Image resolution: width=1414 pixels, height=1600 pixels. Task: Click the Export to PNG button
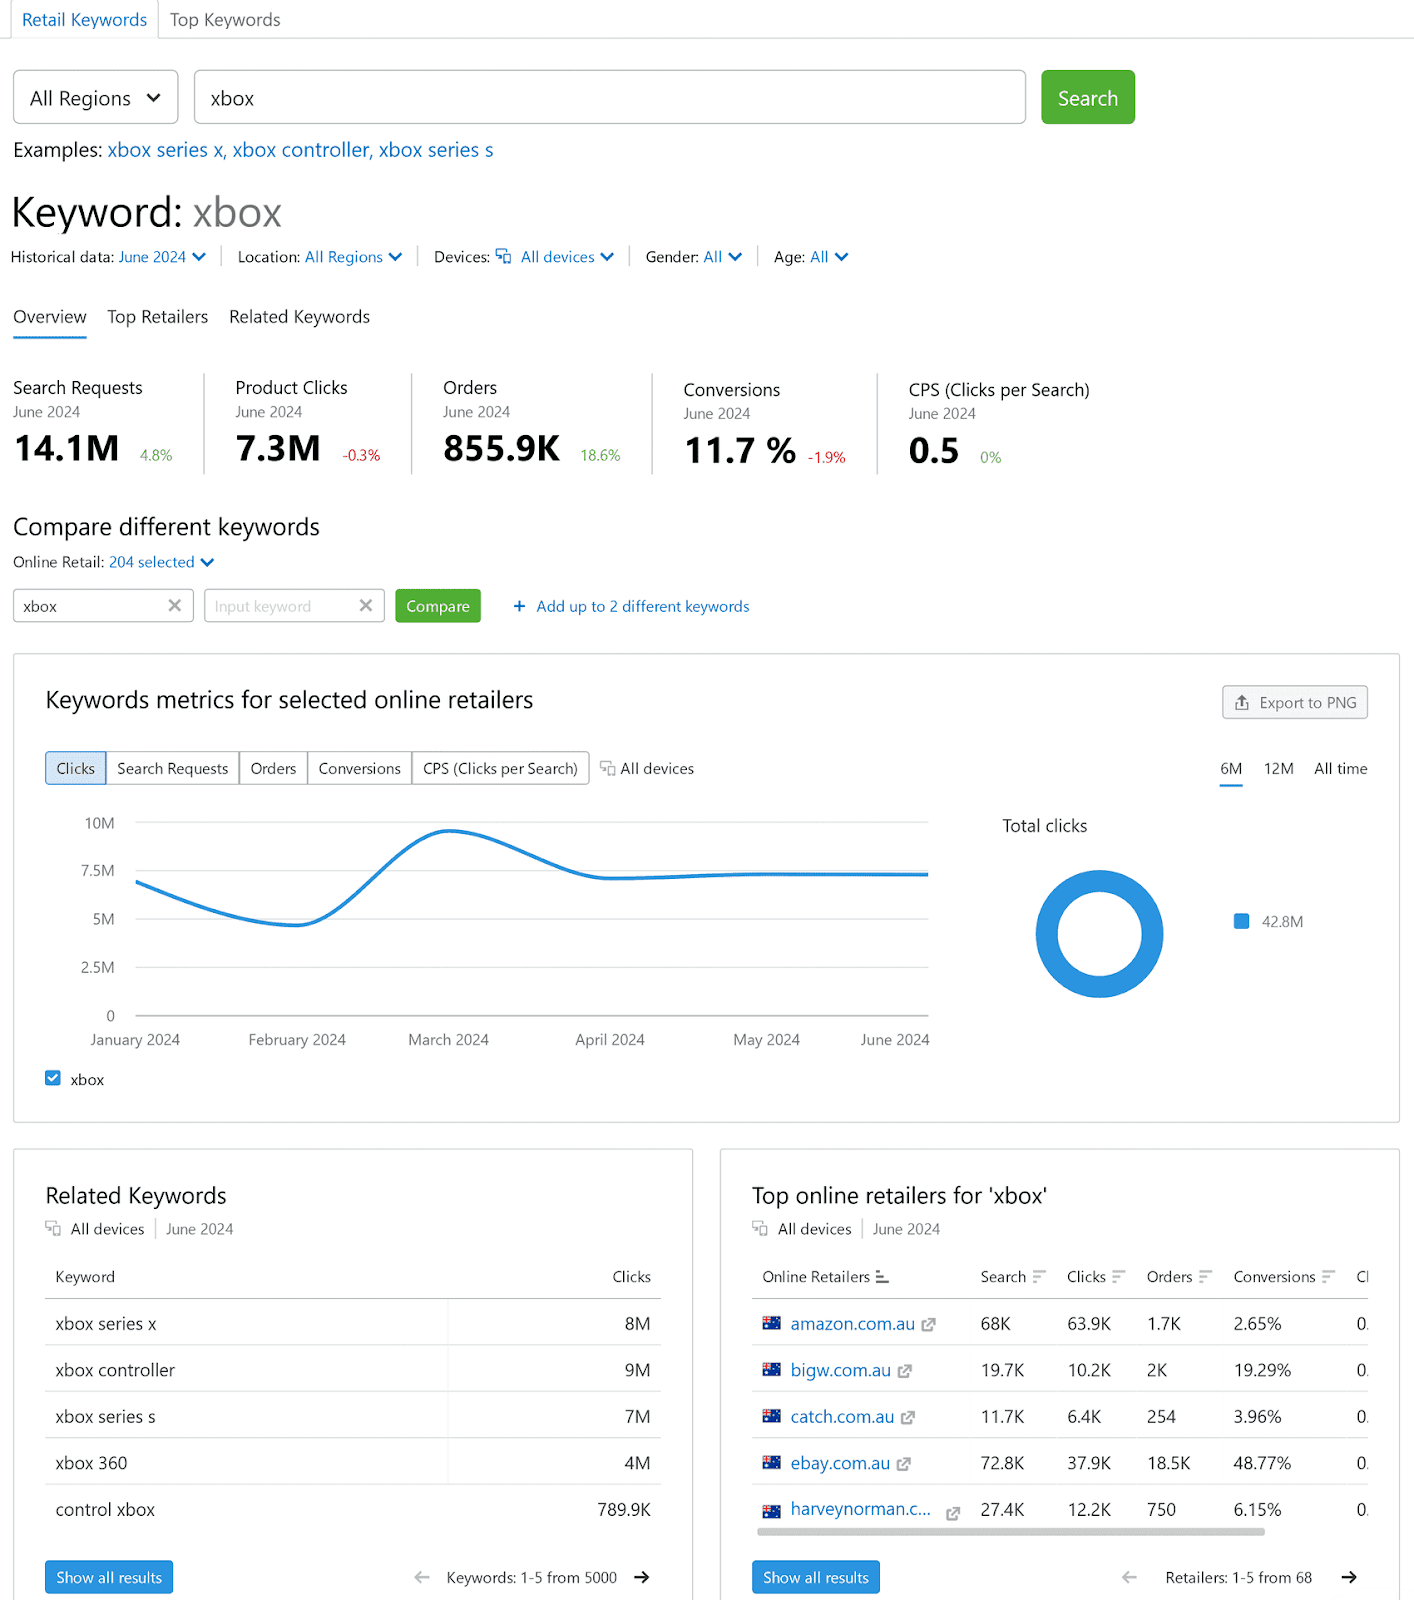click(x=1294, y=702)
